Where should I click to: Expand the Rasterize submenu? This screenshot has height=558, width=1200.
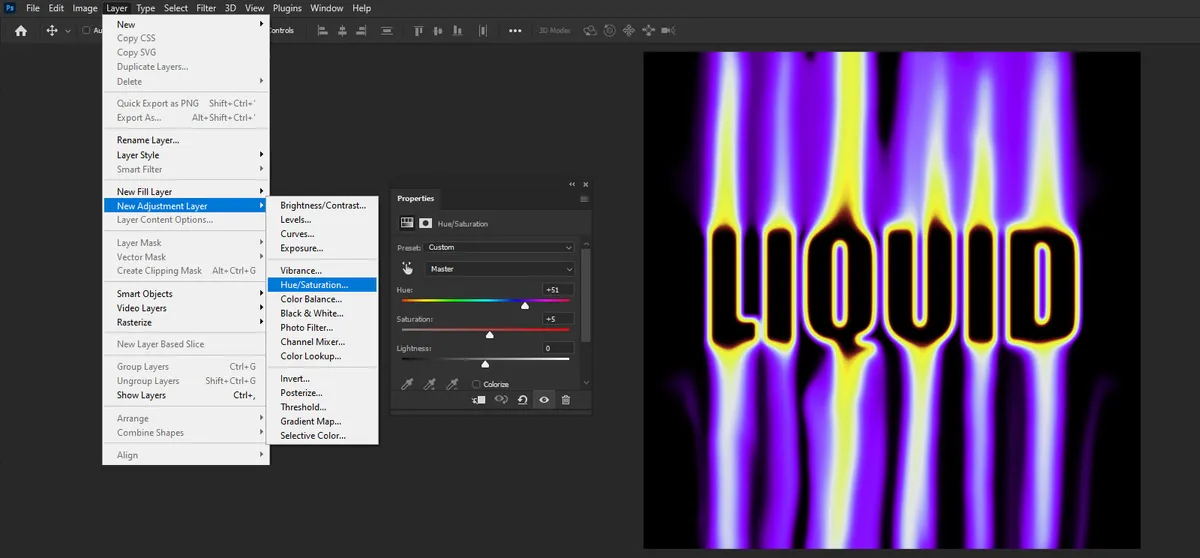click(186, 322)
